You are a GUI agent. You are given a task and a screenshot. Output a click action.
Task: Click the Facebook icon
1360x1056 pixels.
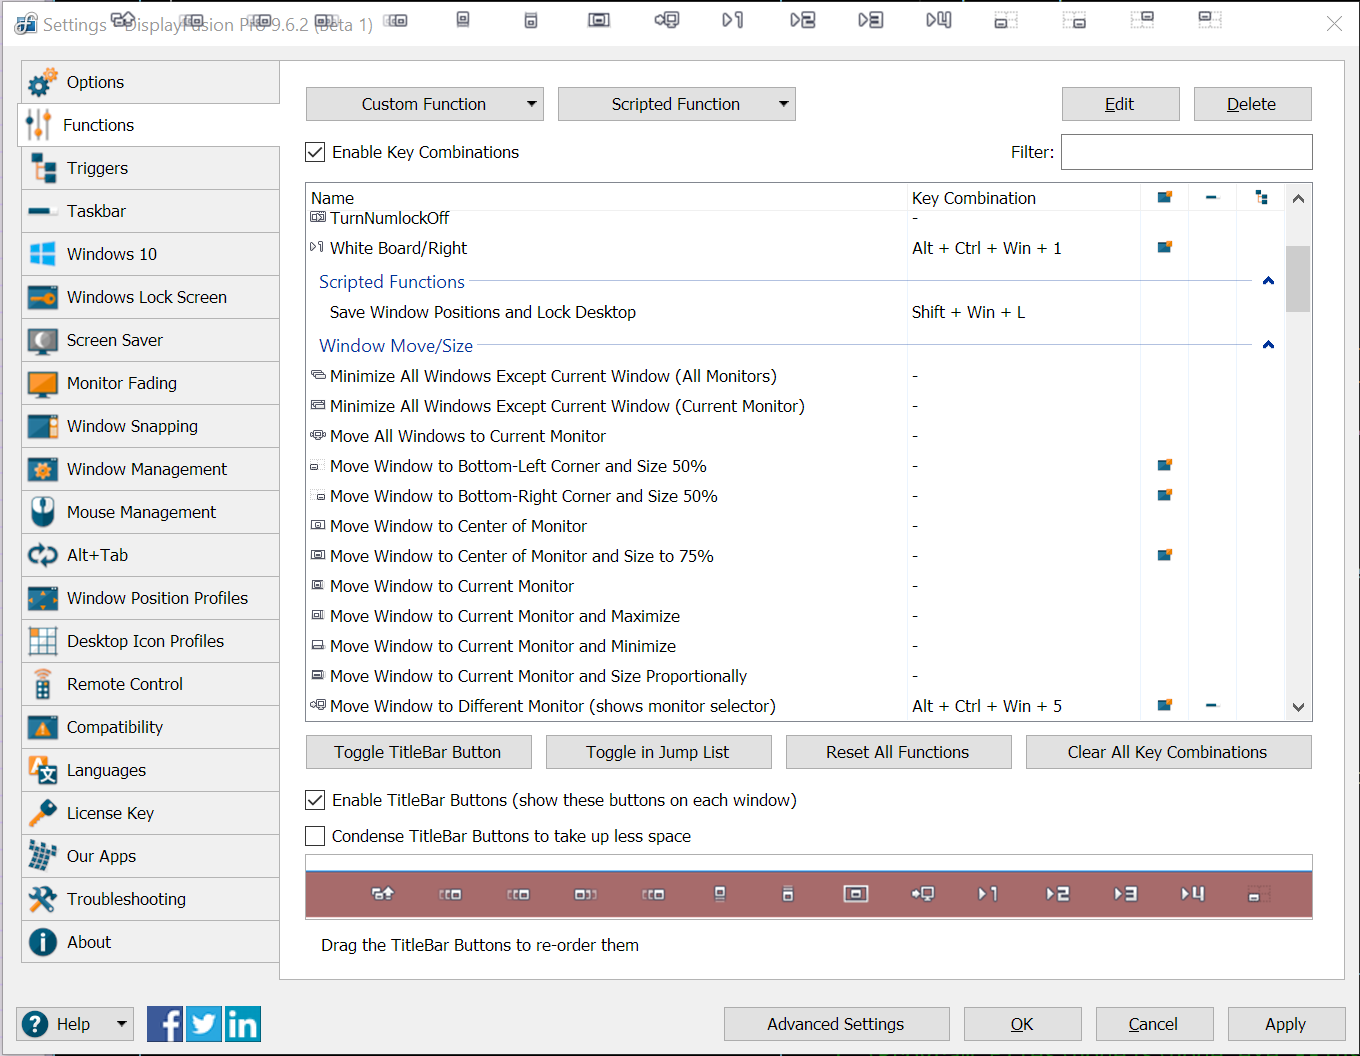click(165, 1024)
